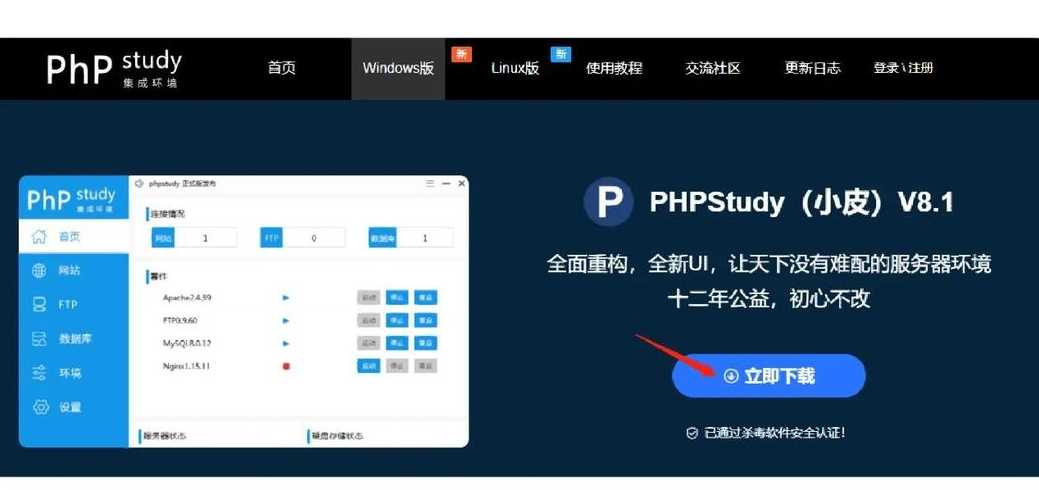This screenshot has height=490, width=1039.
Task: Stop MySQL8.0.12 with its 停止 button
Action: [398, 343]
